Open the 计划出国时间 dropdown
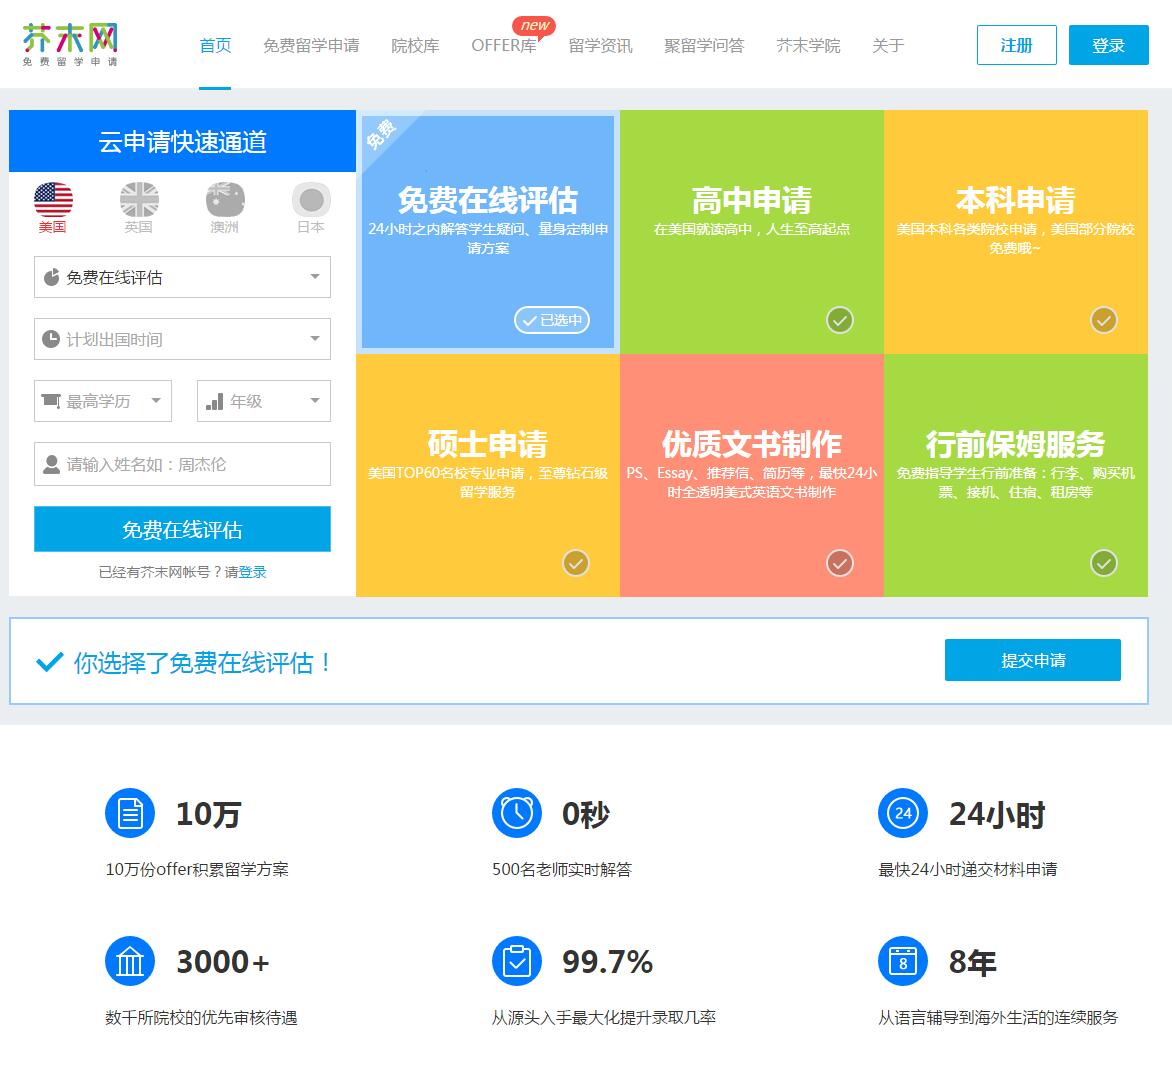The width and height of the screenshot is (1172, 1080). click(182, 339)
